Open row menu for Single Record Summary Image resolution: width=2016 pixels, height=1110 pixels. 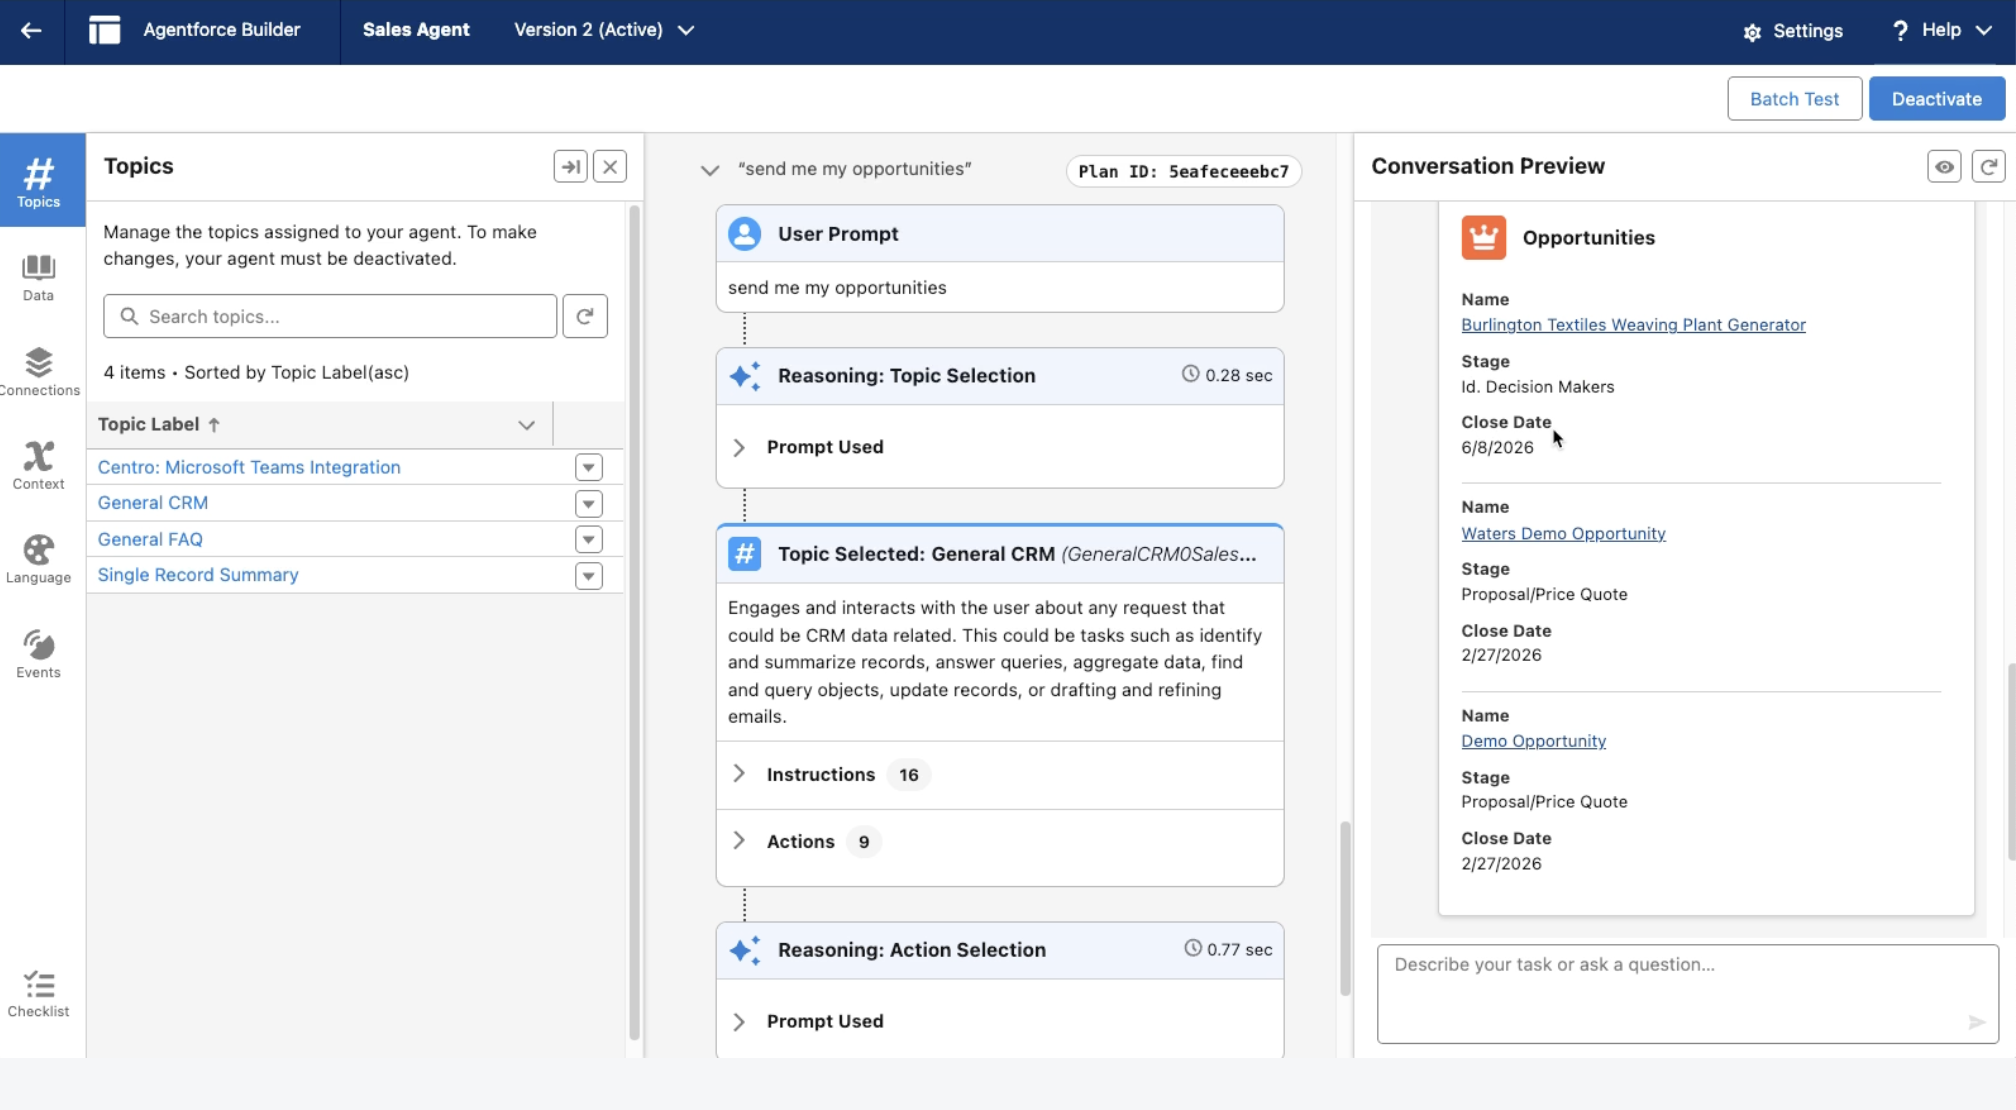pyautogui.click(x=589, y=576)
